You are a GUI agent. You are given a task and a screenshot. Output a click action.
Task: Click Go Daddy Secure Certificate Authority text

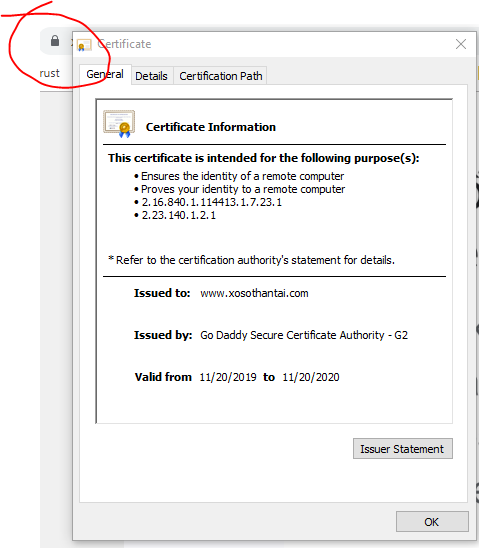click(x=304, y=335)
